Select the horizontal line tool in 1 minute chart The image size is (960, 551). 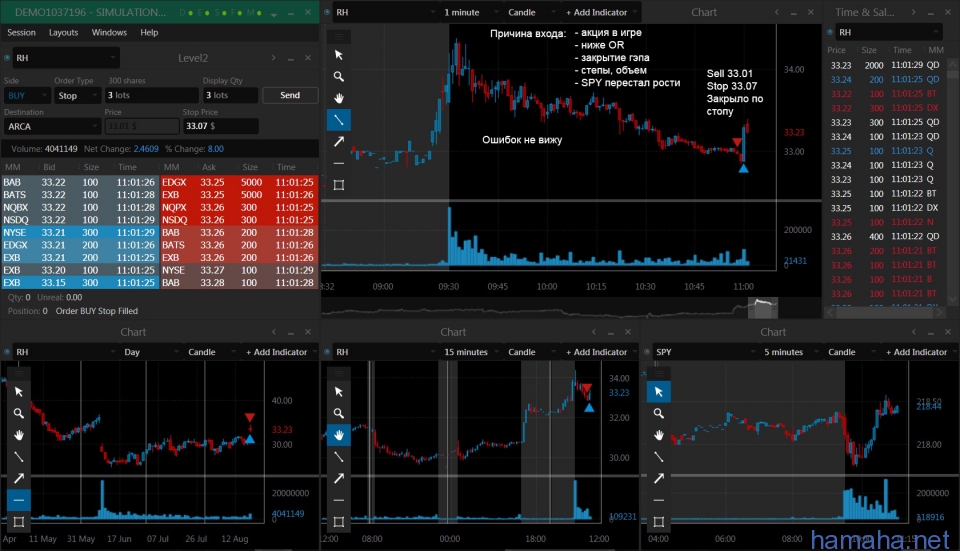(x=339, y=163)
